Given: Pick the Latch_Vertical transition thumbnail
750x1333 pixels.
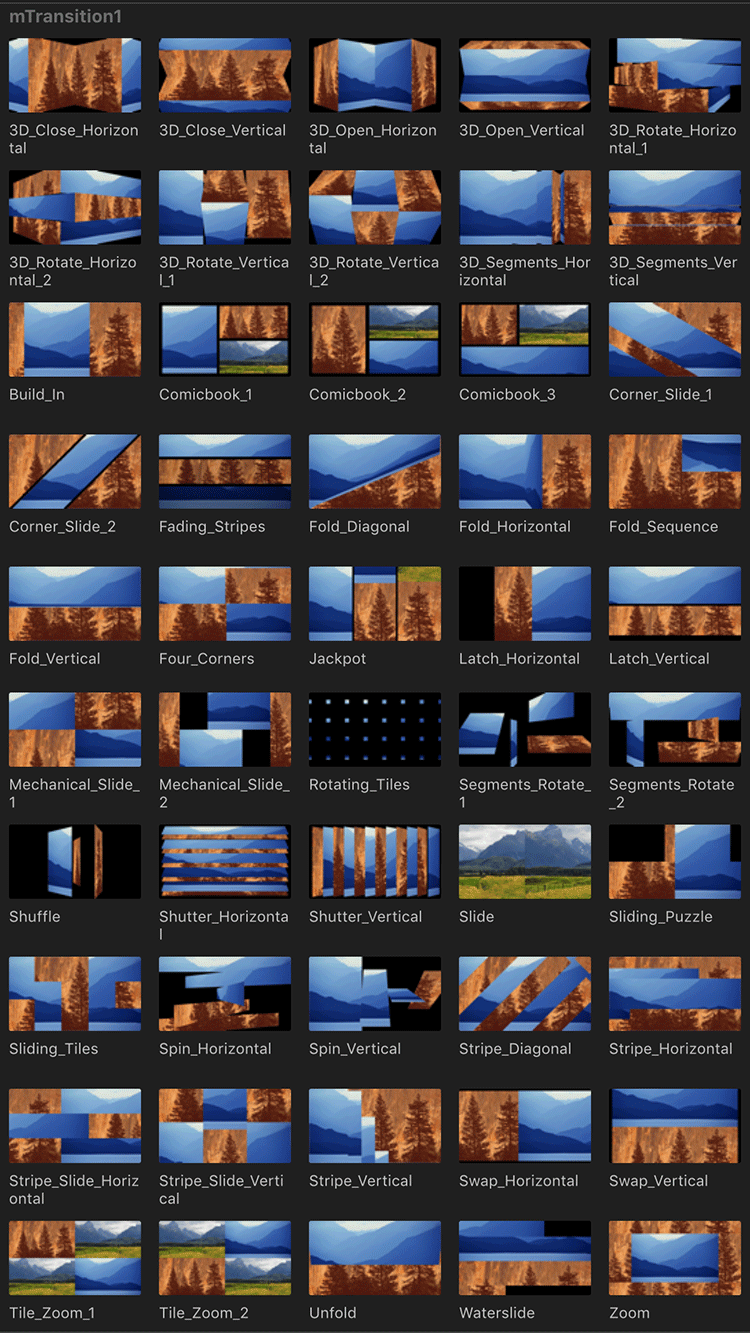Looking at the screenshot, I should (x=675, y=603).
